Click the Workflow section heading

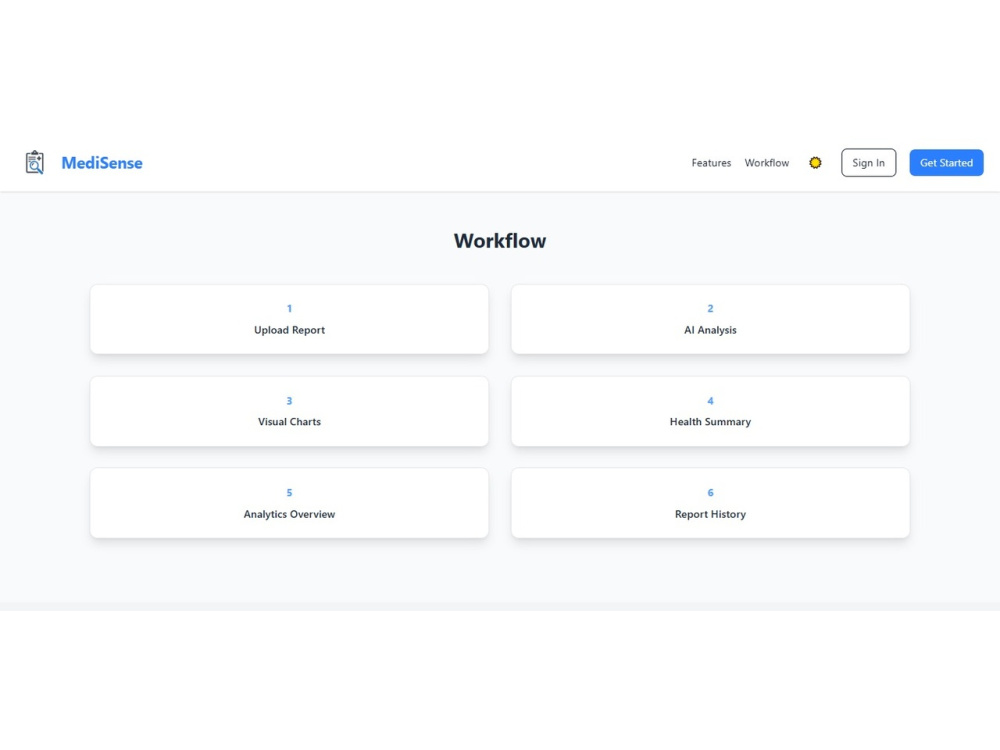point(500,240)
